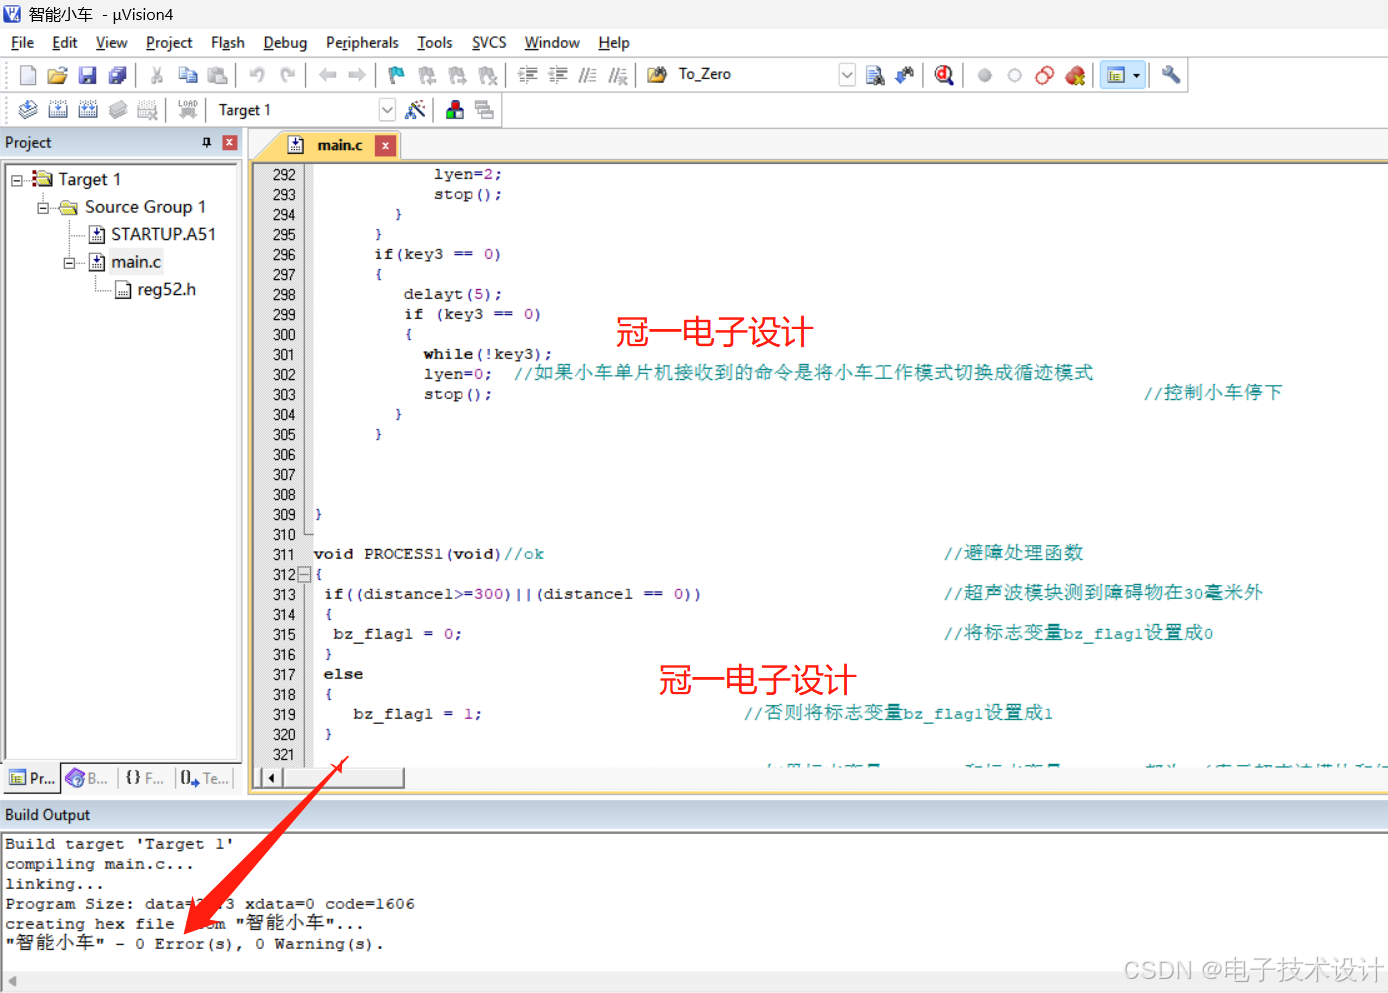This screenshot has width=1388, height=993.
Task: Build the target files icon
Action: (x=58, y=110)
